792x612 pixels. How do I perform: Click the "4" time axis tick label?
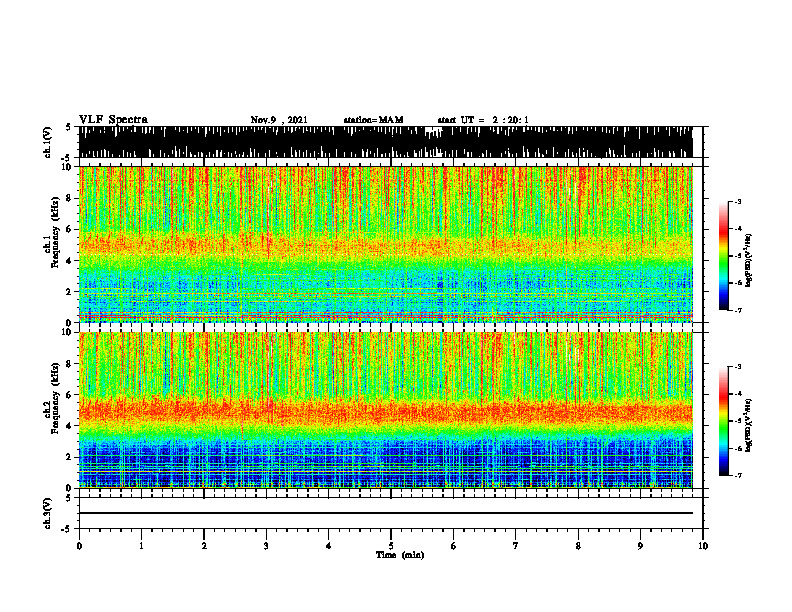(329, 546)
